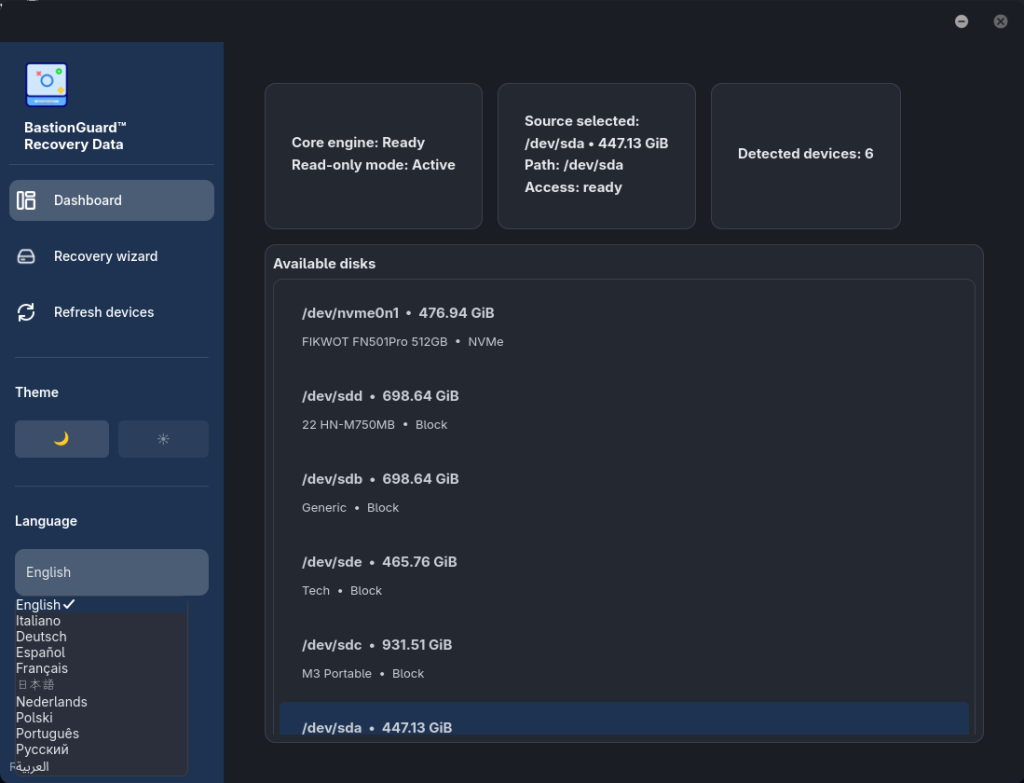Open the Language dropdown showing English
1024x783 pixels.
[x=112, y=572]
